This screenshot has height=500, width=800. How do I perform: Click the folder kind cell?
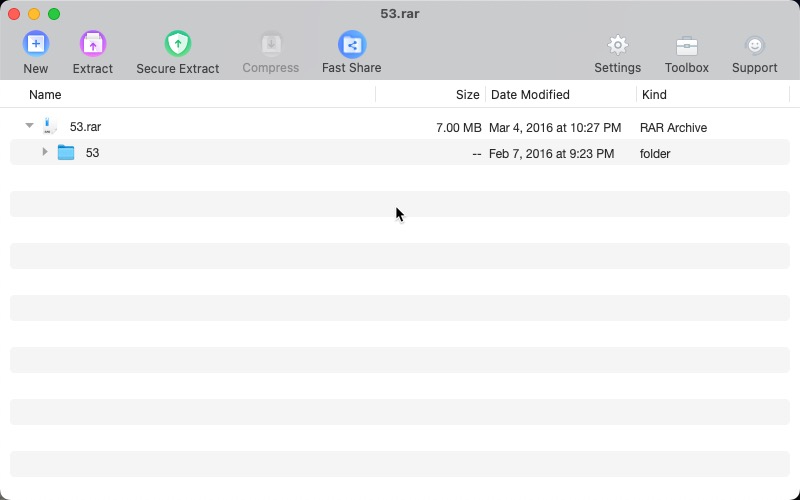655,154
